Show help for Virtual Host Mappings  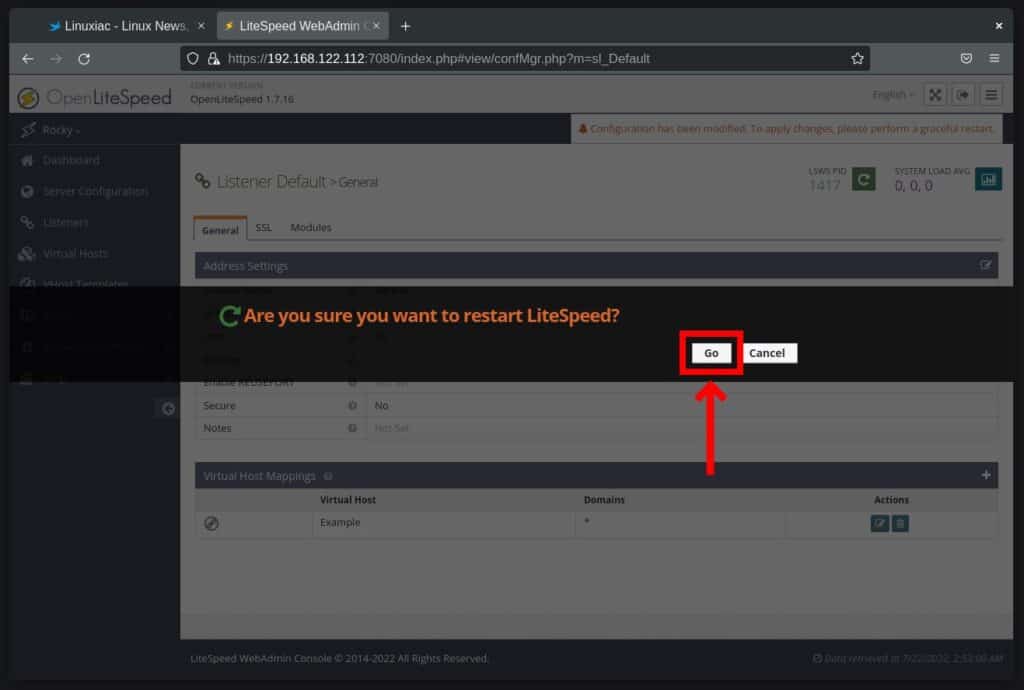point(328,476)
